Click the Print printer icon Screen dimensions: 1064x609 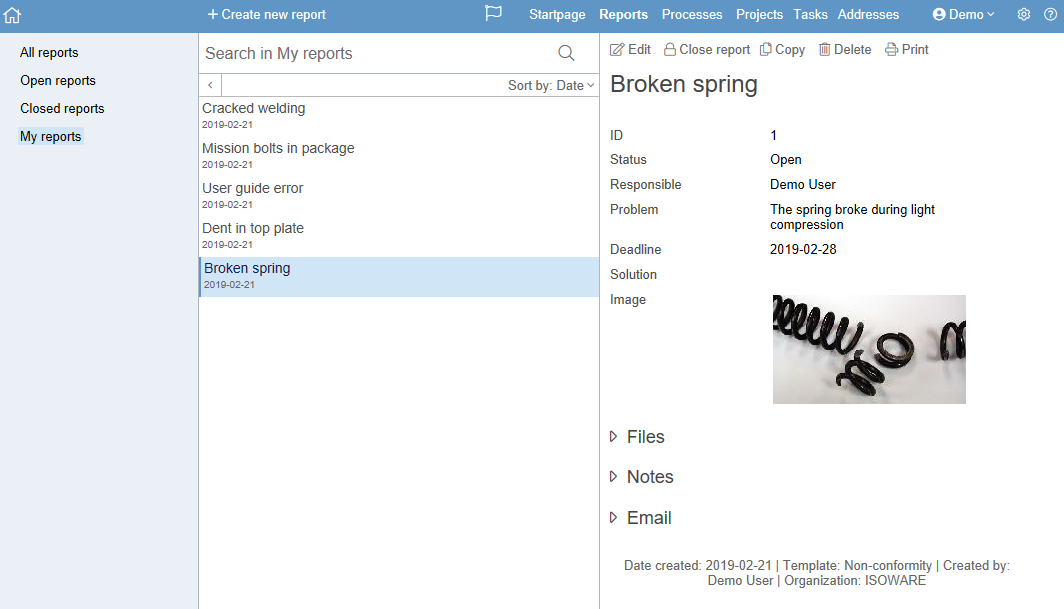pyautogui.click(x=892, y=50)
